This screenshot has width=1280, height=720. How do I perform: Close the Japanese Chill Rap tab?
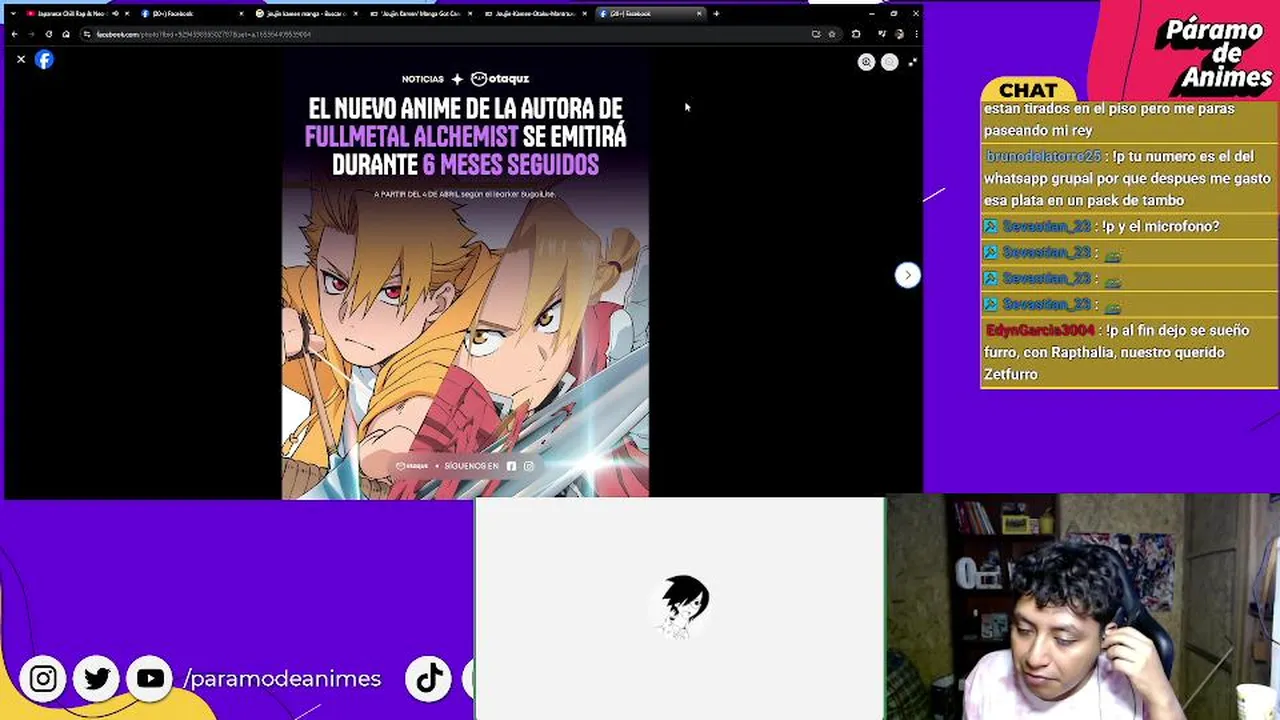127,14
